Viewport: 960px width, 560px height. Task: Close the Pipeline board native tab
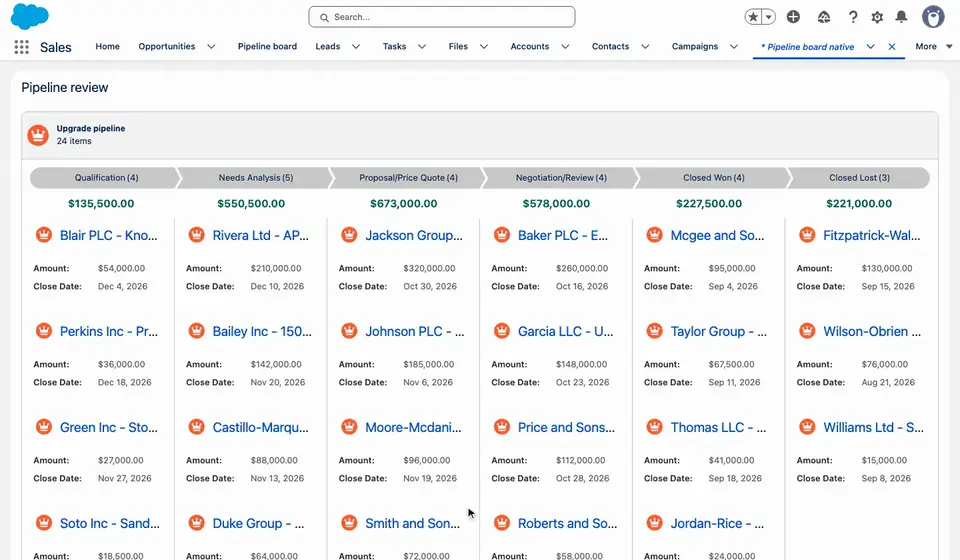click(892, 47)
